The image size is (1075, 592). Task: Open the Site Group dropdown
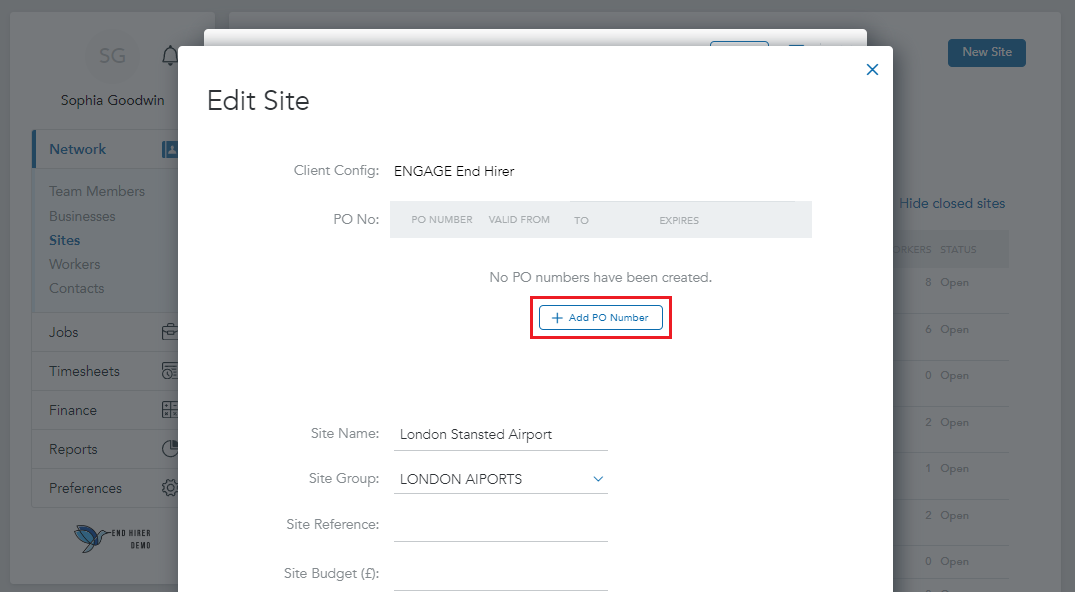500,479
